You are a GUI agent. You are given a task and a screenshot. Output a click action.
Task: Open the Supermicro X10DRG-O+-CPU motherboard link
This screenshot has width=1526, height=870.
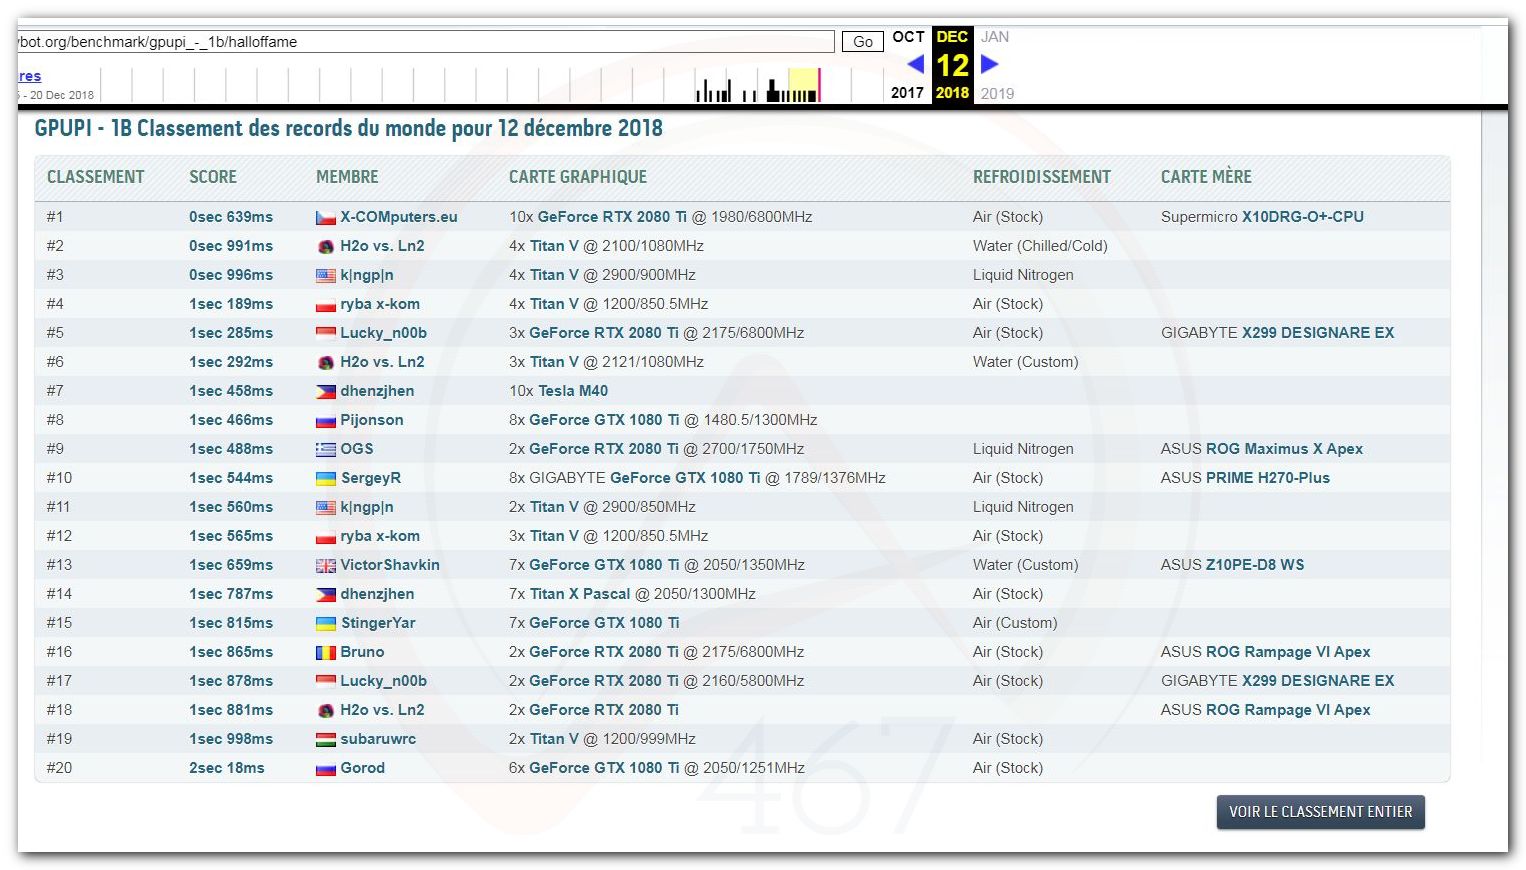[x=1302, y=217]
